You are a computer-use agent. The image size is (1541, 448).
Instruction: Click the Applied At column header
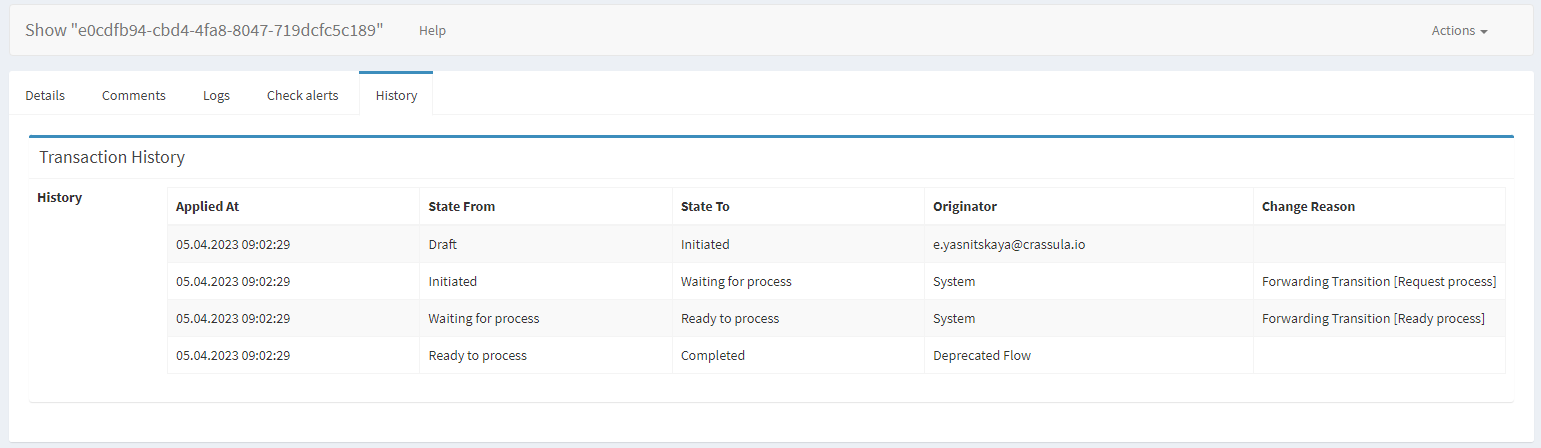(207, 207)
